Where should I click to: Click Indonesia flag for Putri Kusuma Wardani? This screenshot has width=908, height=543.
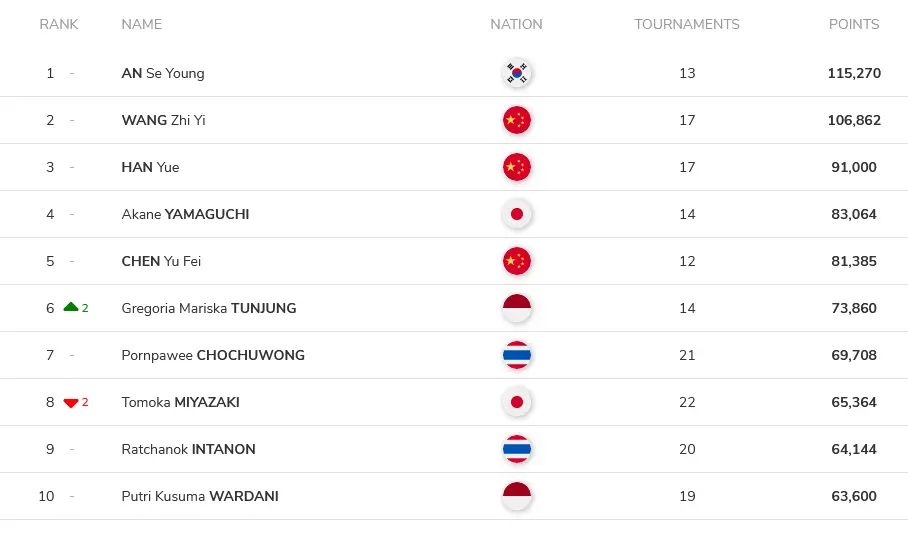(x=517, y=496)
